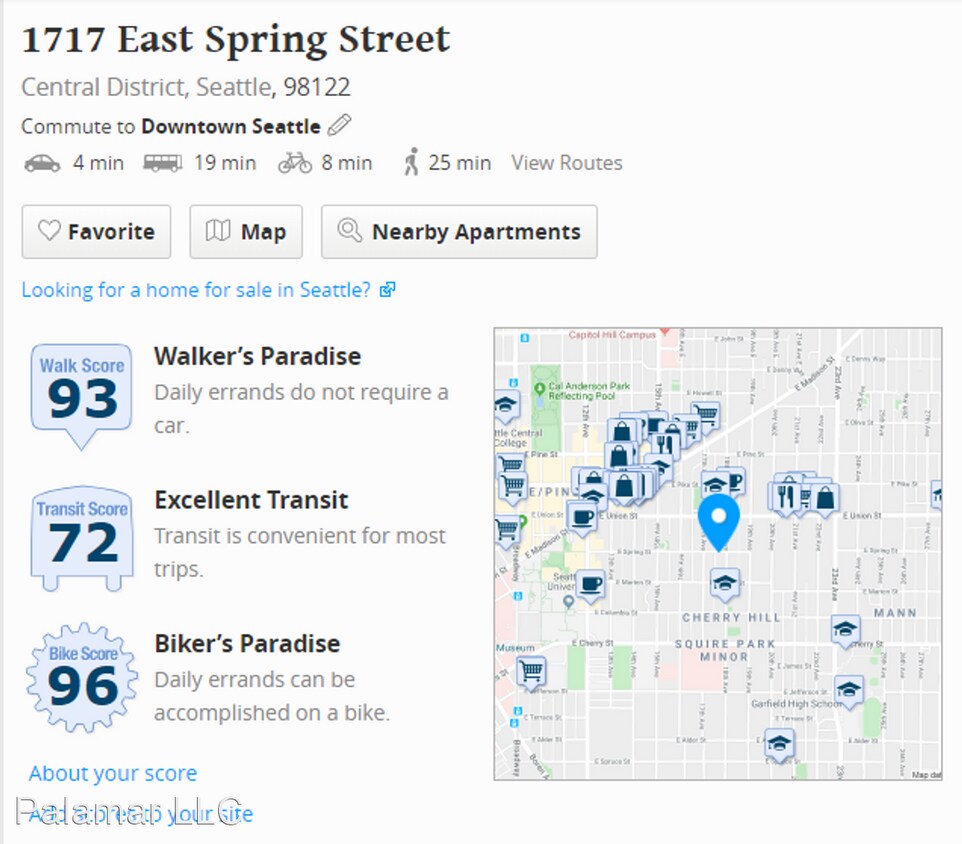Click the Transit Score 72 badge

point(82,537)
